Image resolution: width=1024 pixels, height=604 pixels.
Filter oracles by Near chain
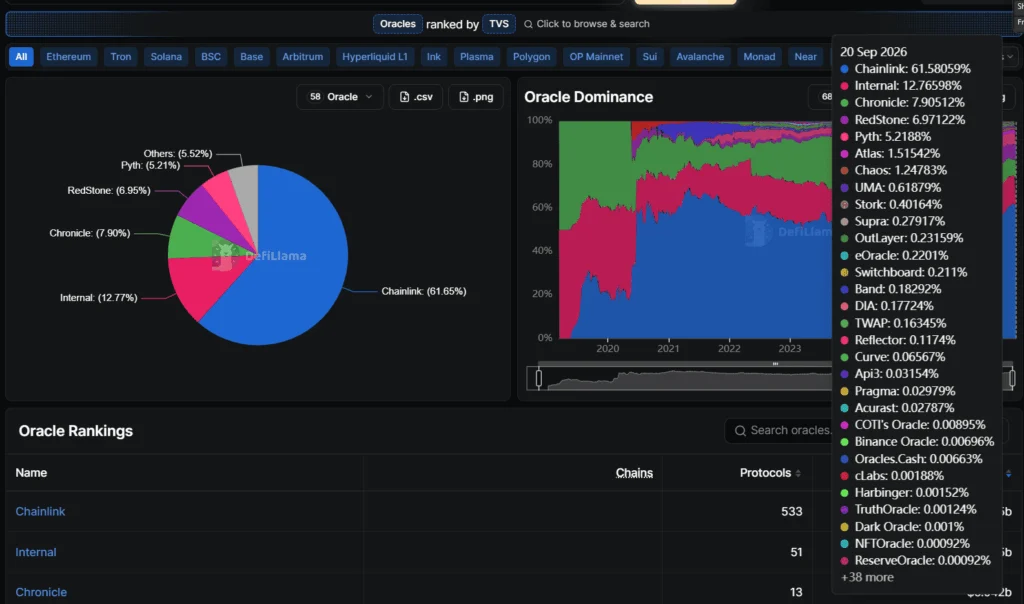click(806, 57)
